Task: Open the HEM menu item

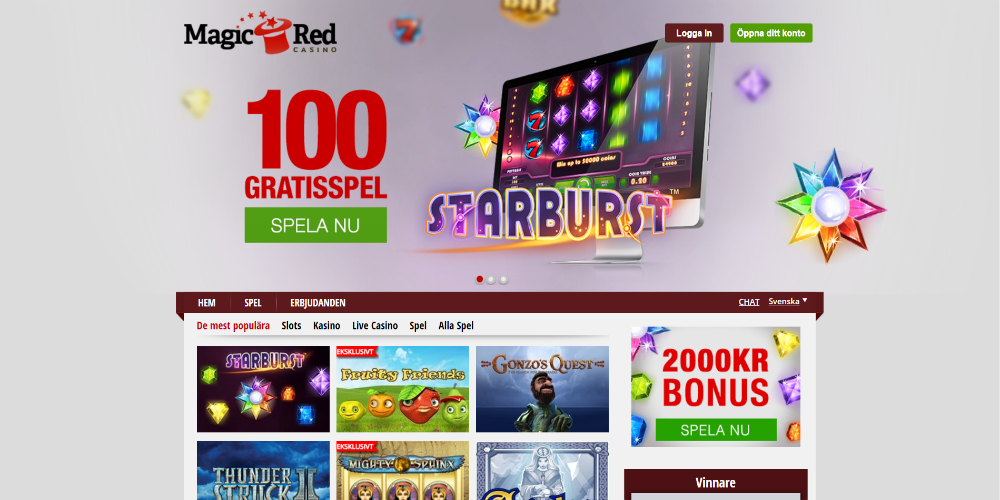Action: pos(207,303)
